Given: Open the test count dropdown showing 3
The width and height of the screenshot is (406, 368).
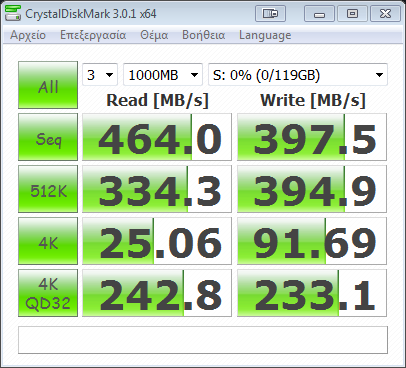Looking at the screenshot, I should pos(100,75).
